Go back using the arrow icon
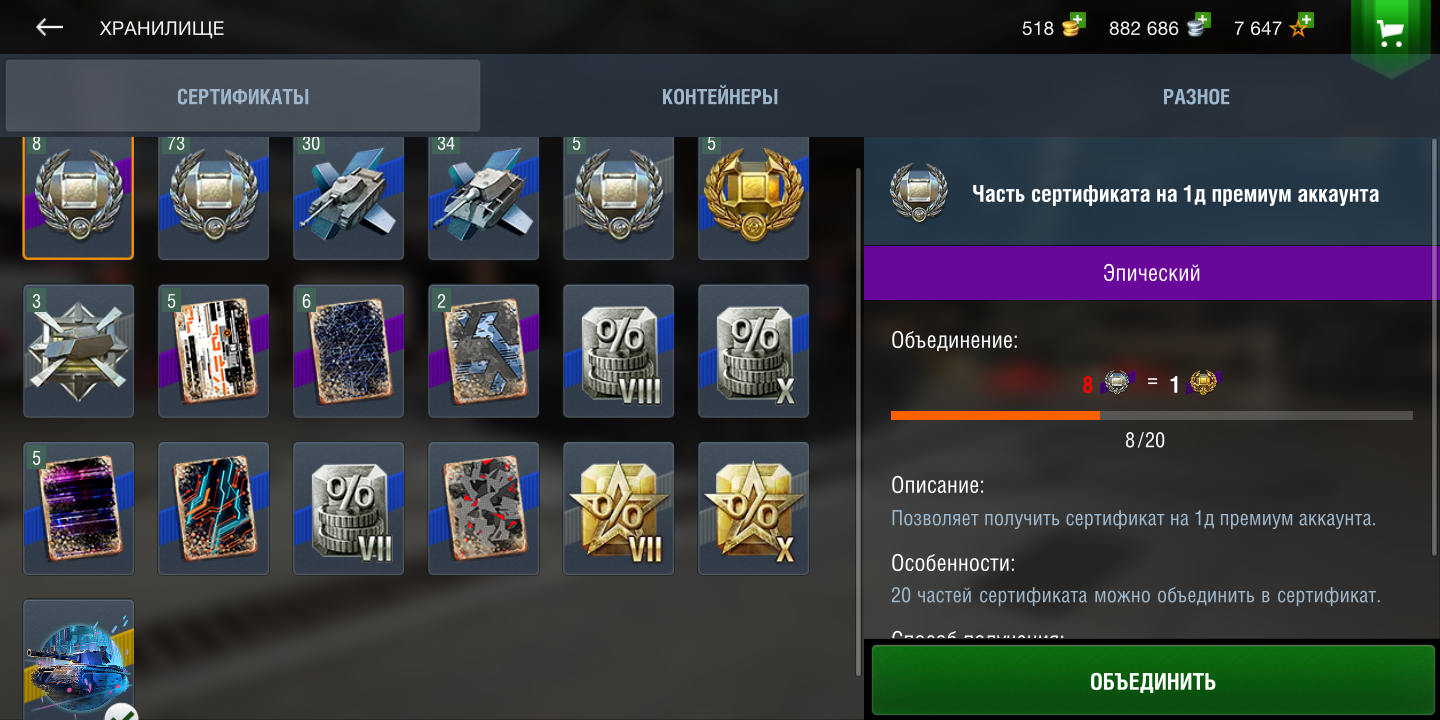The width and height of the screenshot is (1440, 720). (49, 28)
